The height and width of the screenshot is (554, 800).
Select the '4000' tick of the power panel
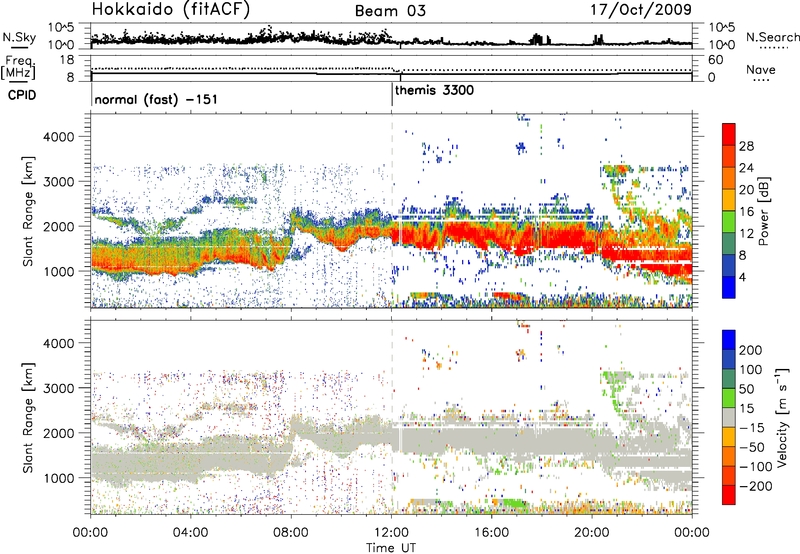[x=58, y=137]
